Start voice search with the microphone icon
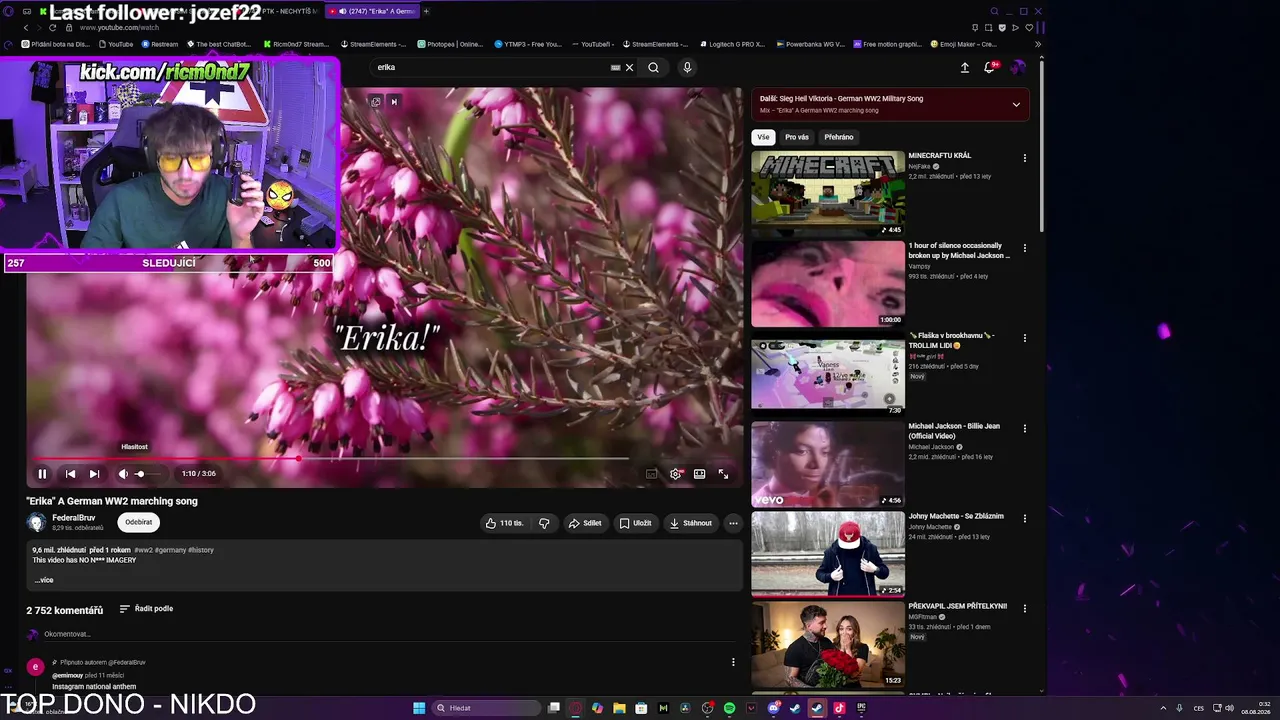 [687, 68]
